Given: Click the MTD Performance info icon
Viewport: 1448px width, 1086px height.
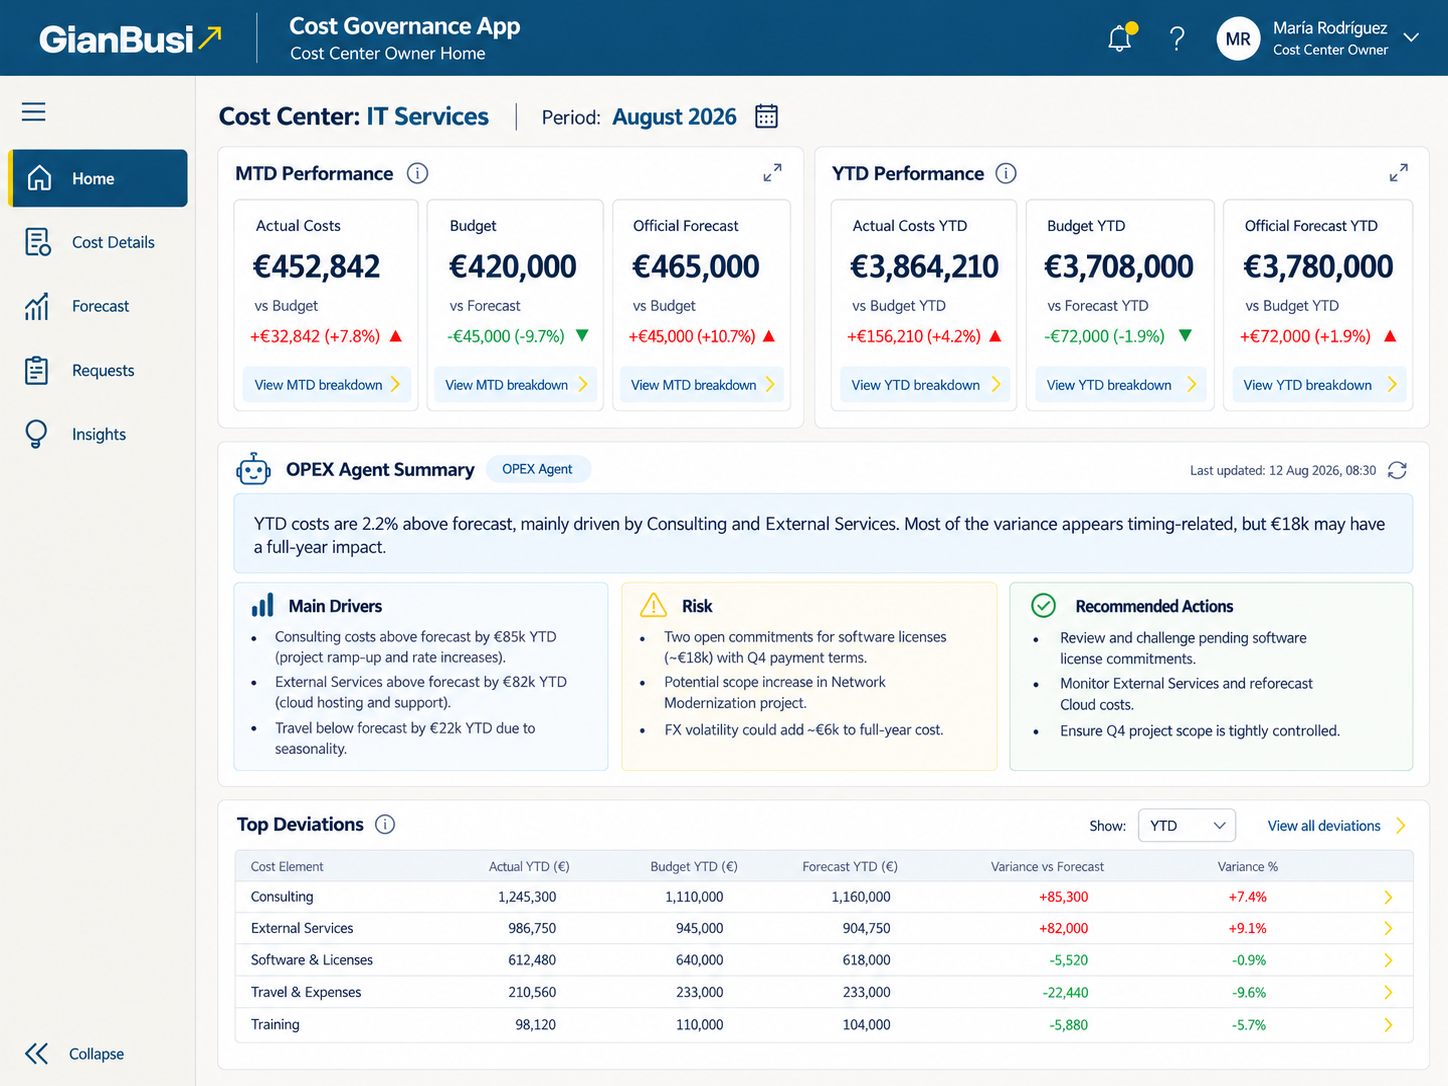Looking at the screenshot, I should pos(418,173).
